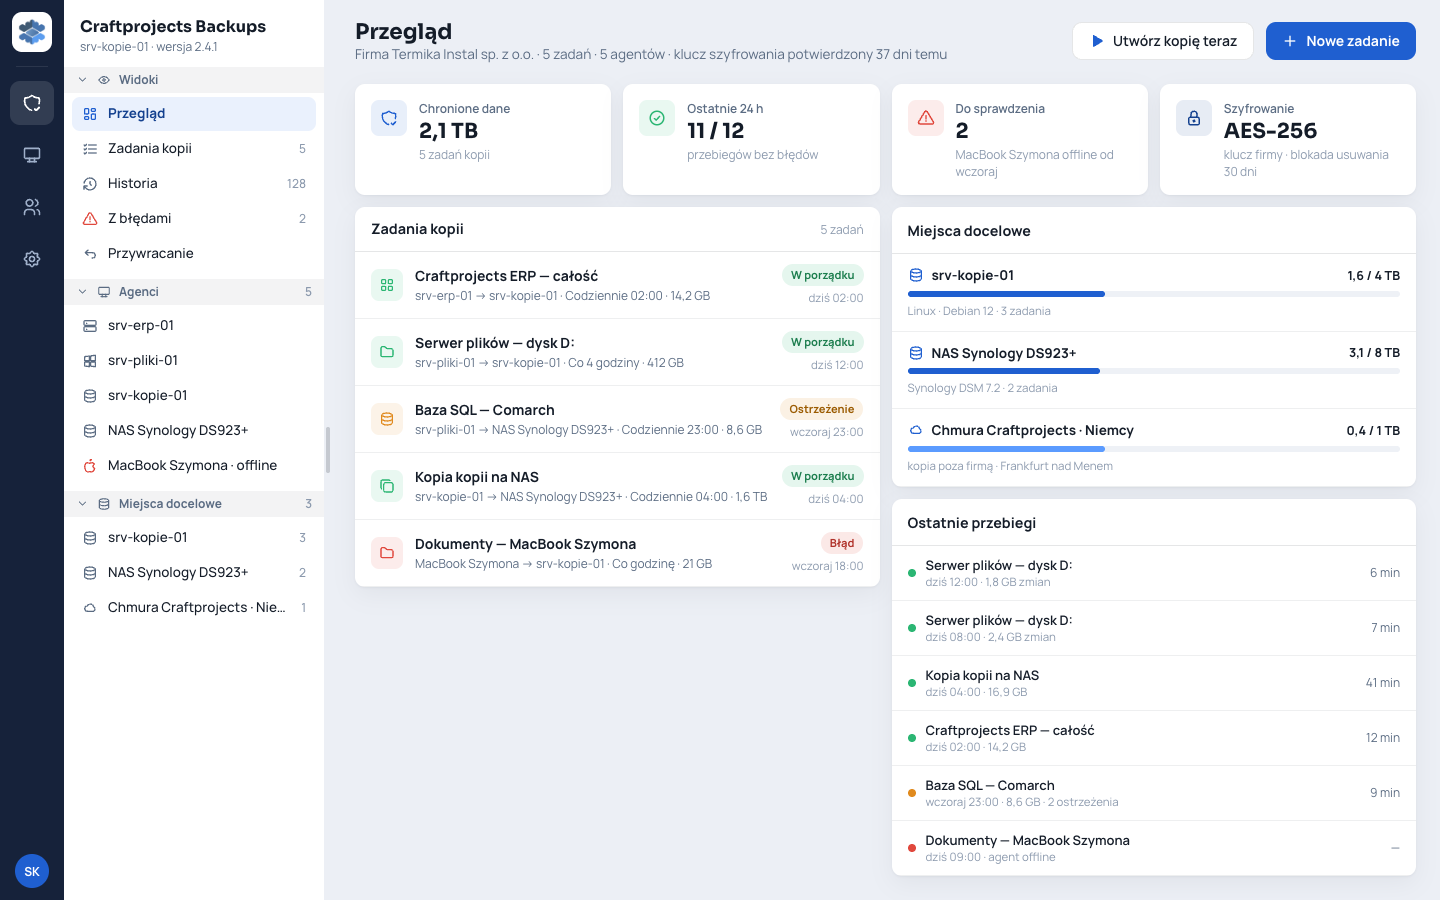Click srv-kopie-01 storage usage bar
The image size is (1440, 900).
coord(1154,294)
